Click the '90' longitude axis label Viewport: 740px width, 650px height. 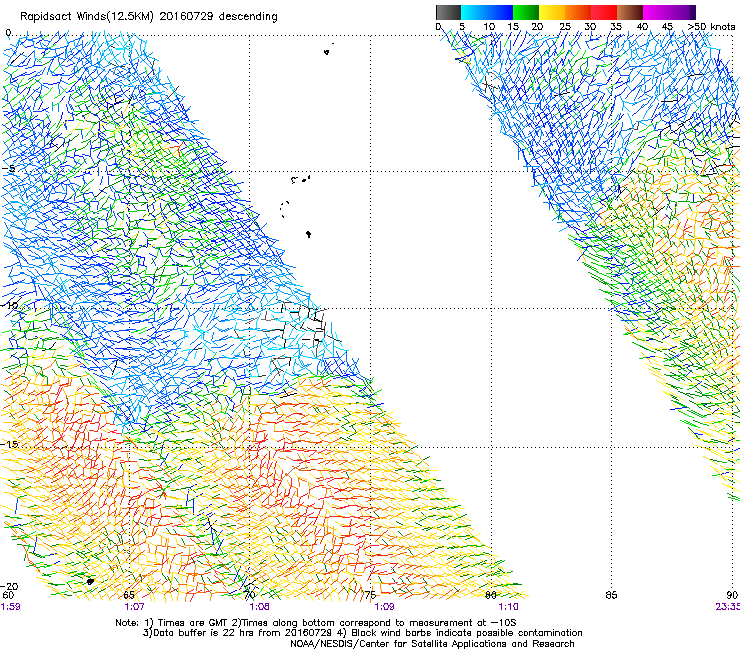coord(732,595)
